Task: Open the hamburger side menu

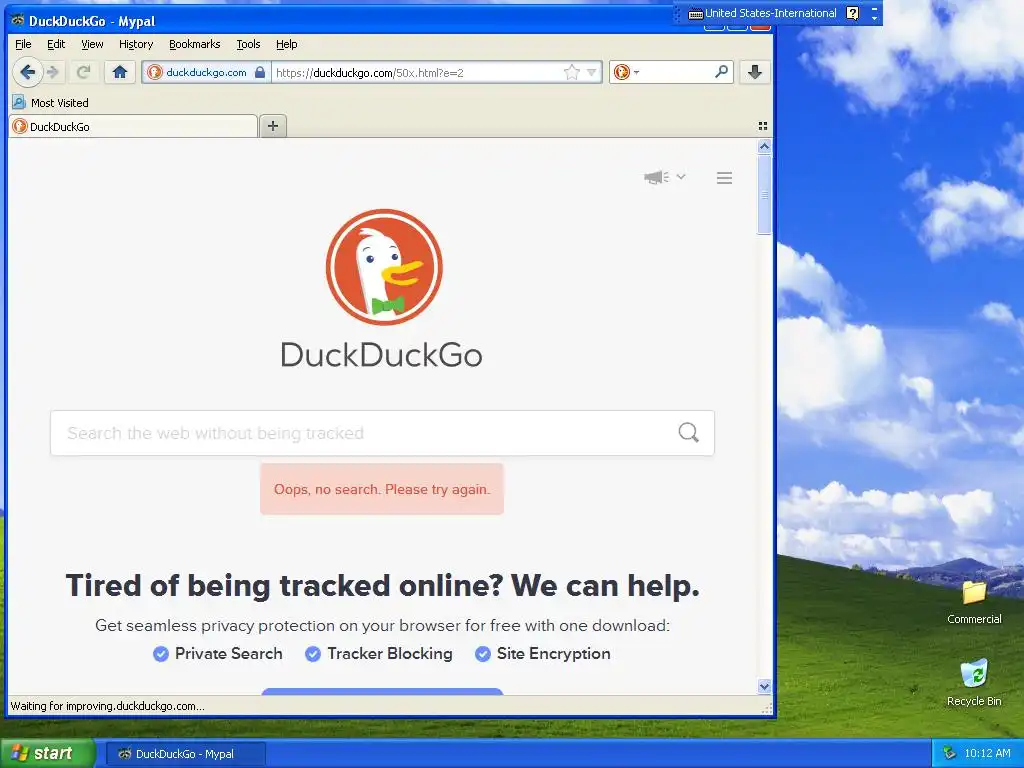Action: (724, 178)
